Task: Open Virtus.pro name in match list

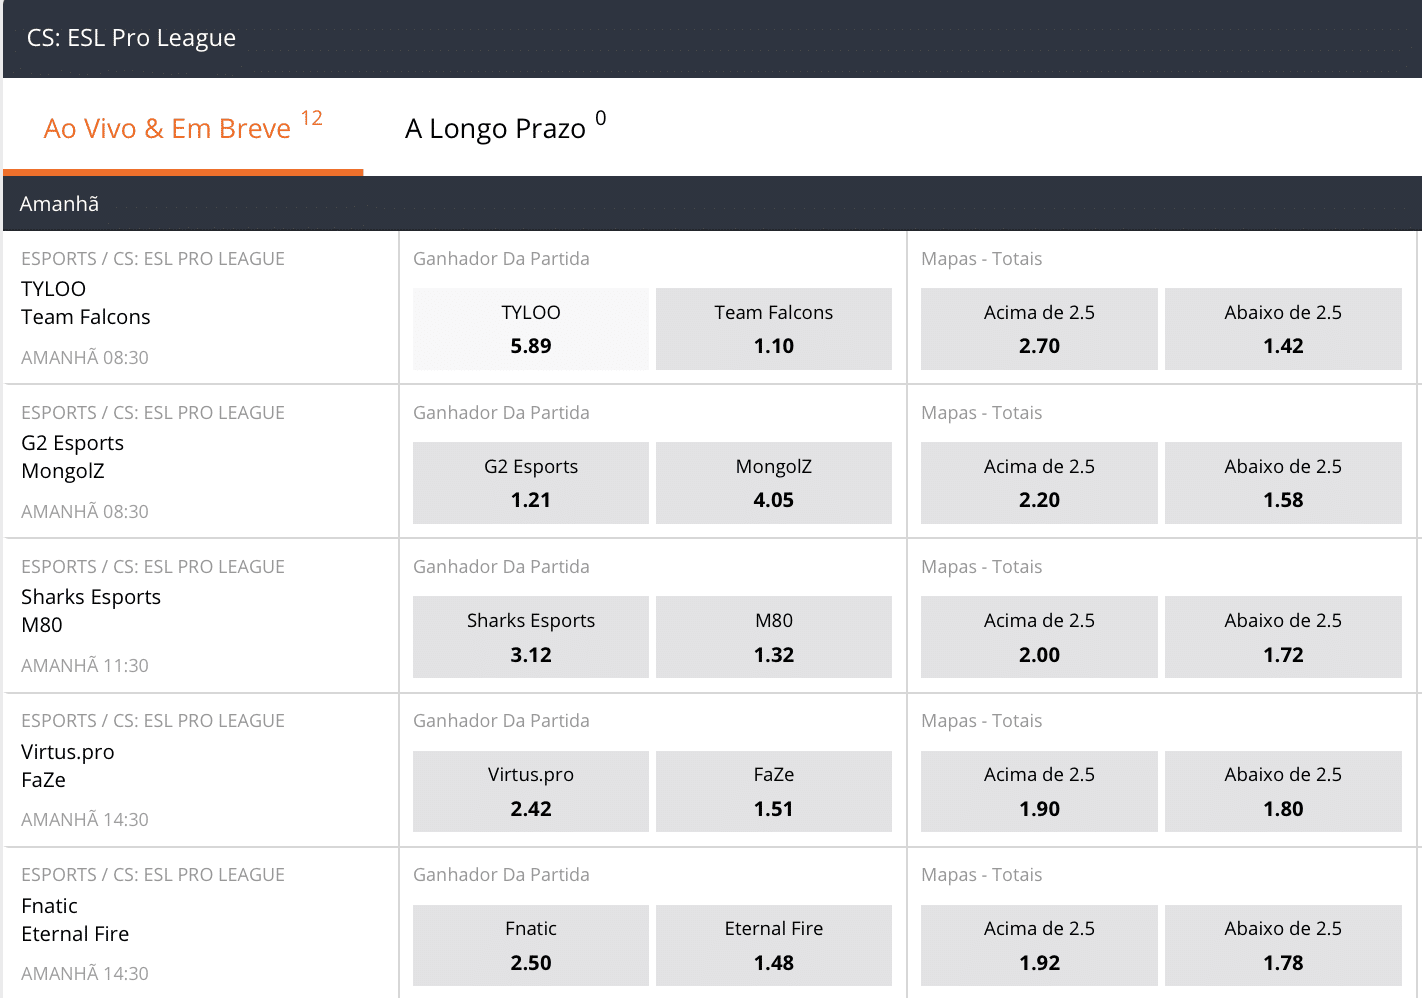Action: 68,752
